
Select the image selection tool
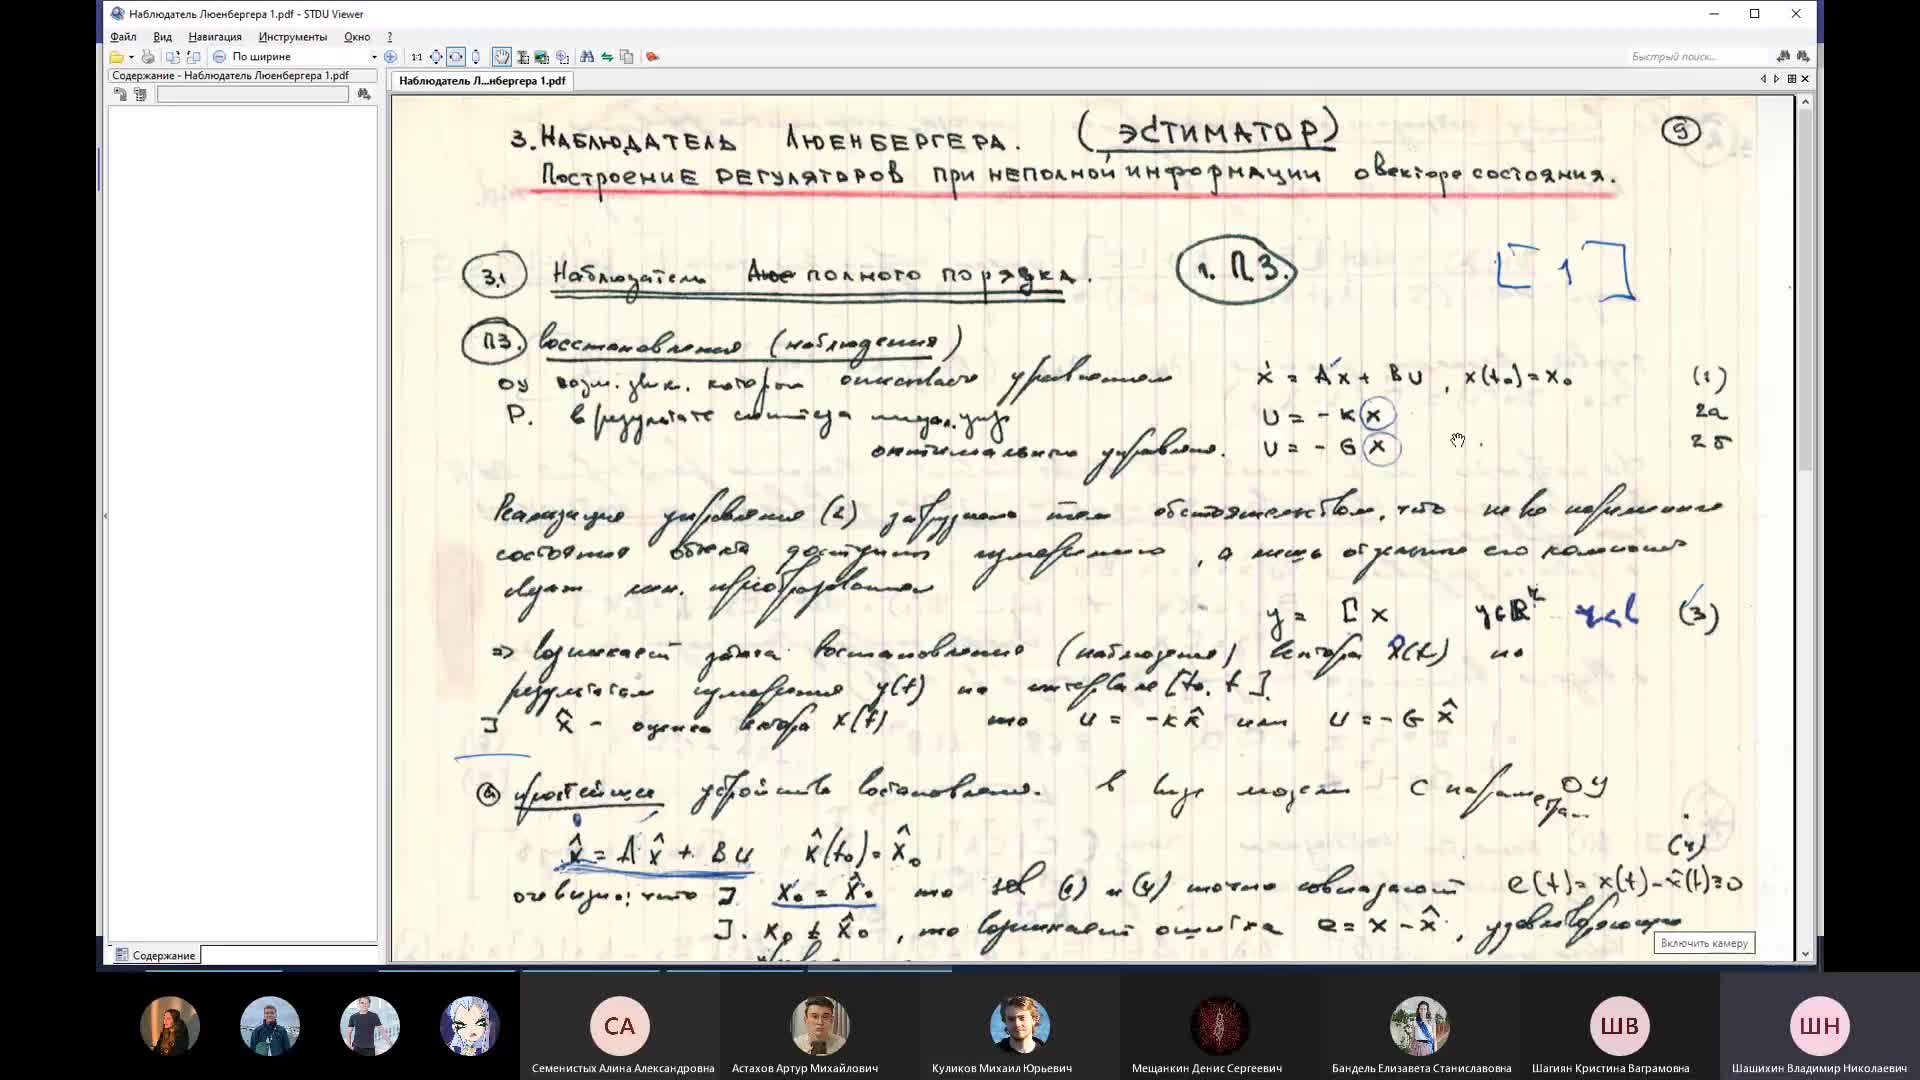542,57
